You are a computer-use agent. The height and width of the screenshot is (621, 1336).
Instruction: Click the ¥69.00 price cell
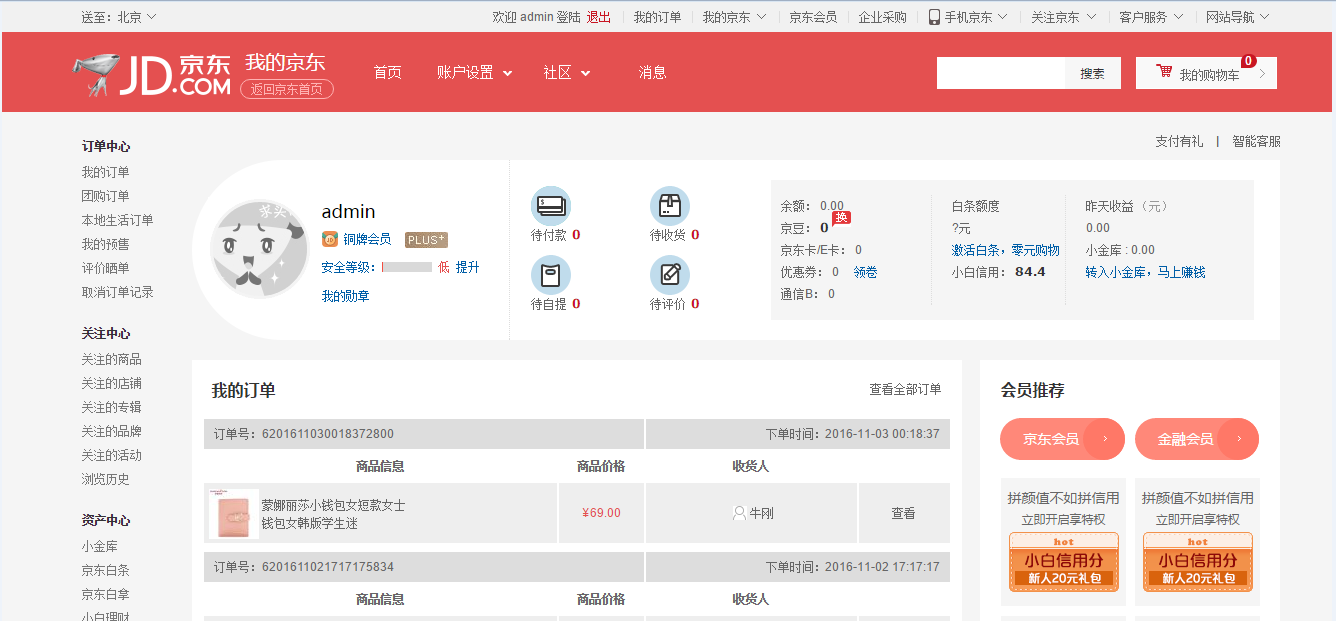pyautogui.click(x=601, y=513)
